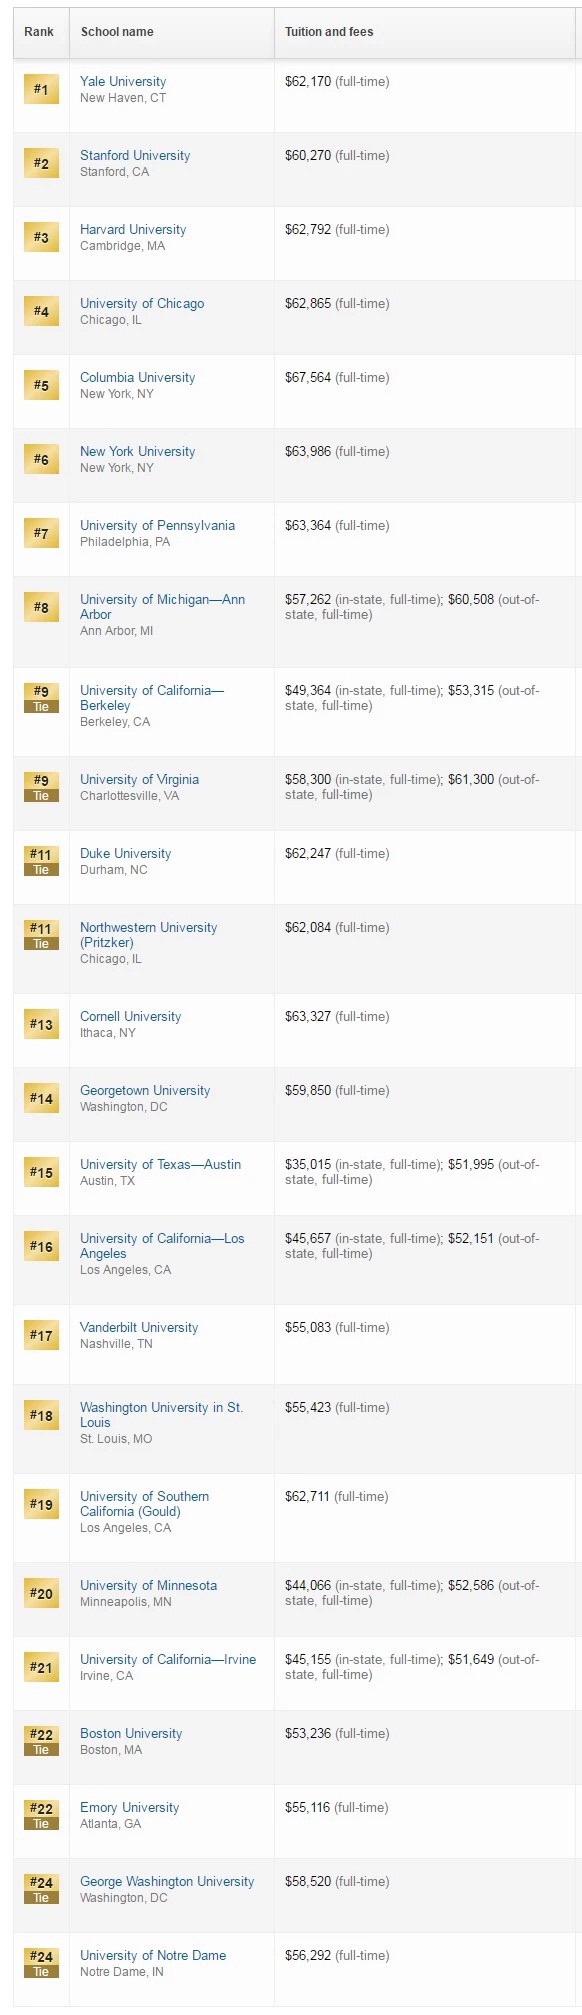The image size is (582, 2015).
Task: Click Duke University link
Action: (125, 853)
